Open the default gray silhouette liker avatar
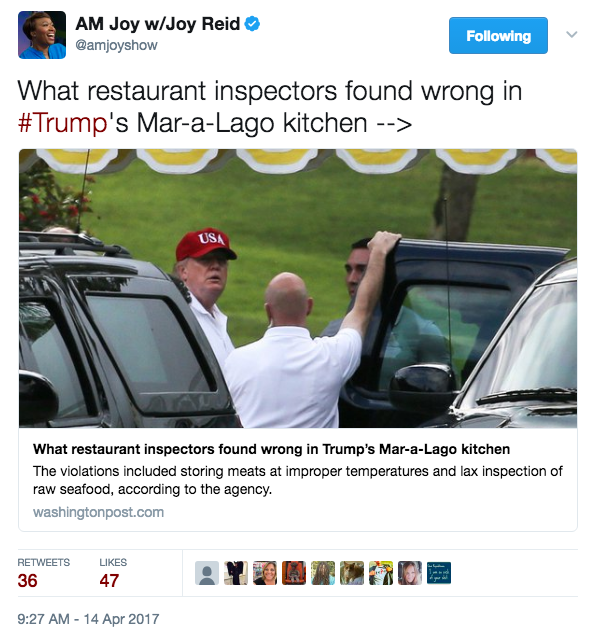This screenshot has width=601, height=639. coord(207,573)
